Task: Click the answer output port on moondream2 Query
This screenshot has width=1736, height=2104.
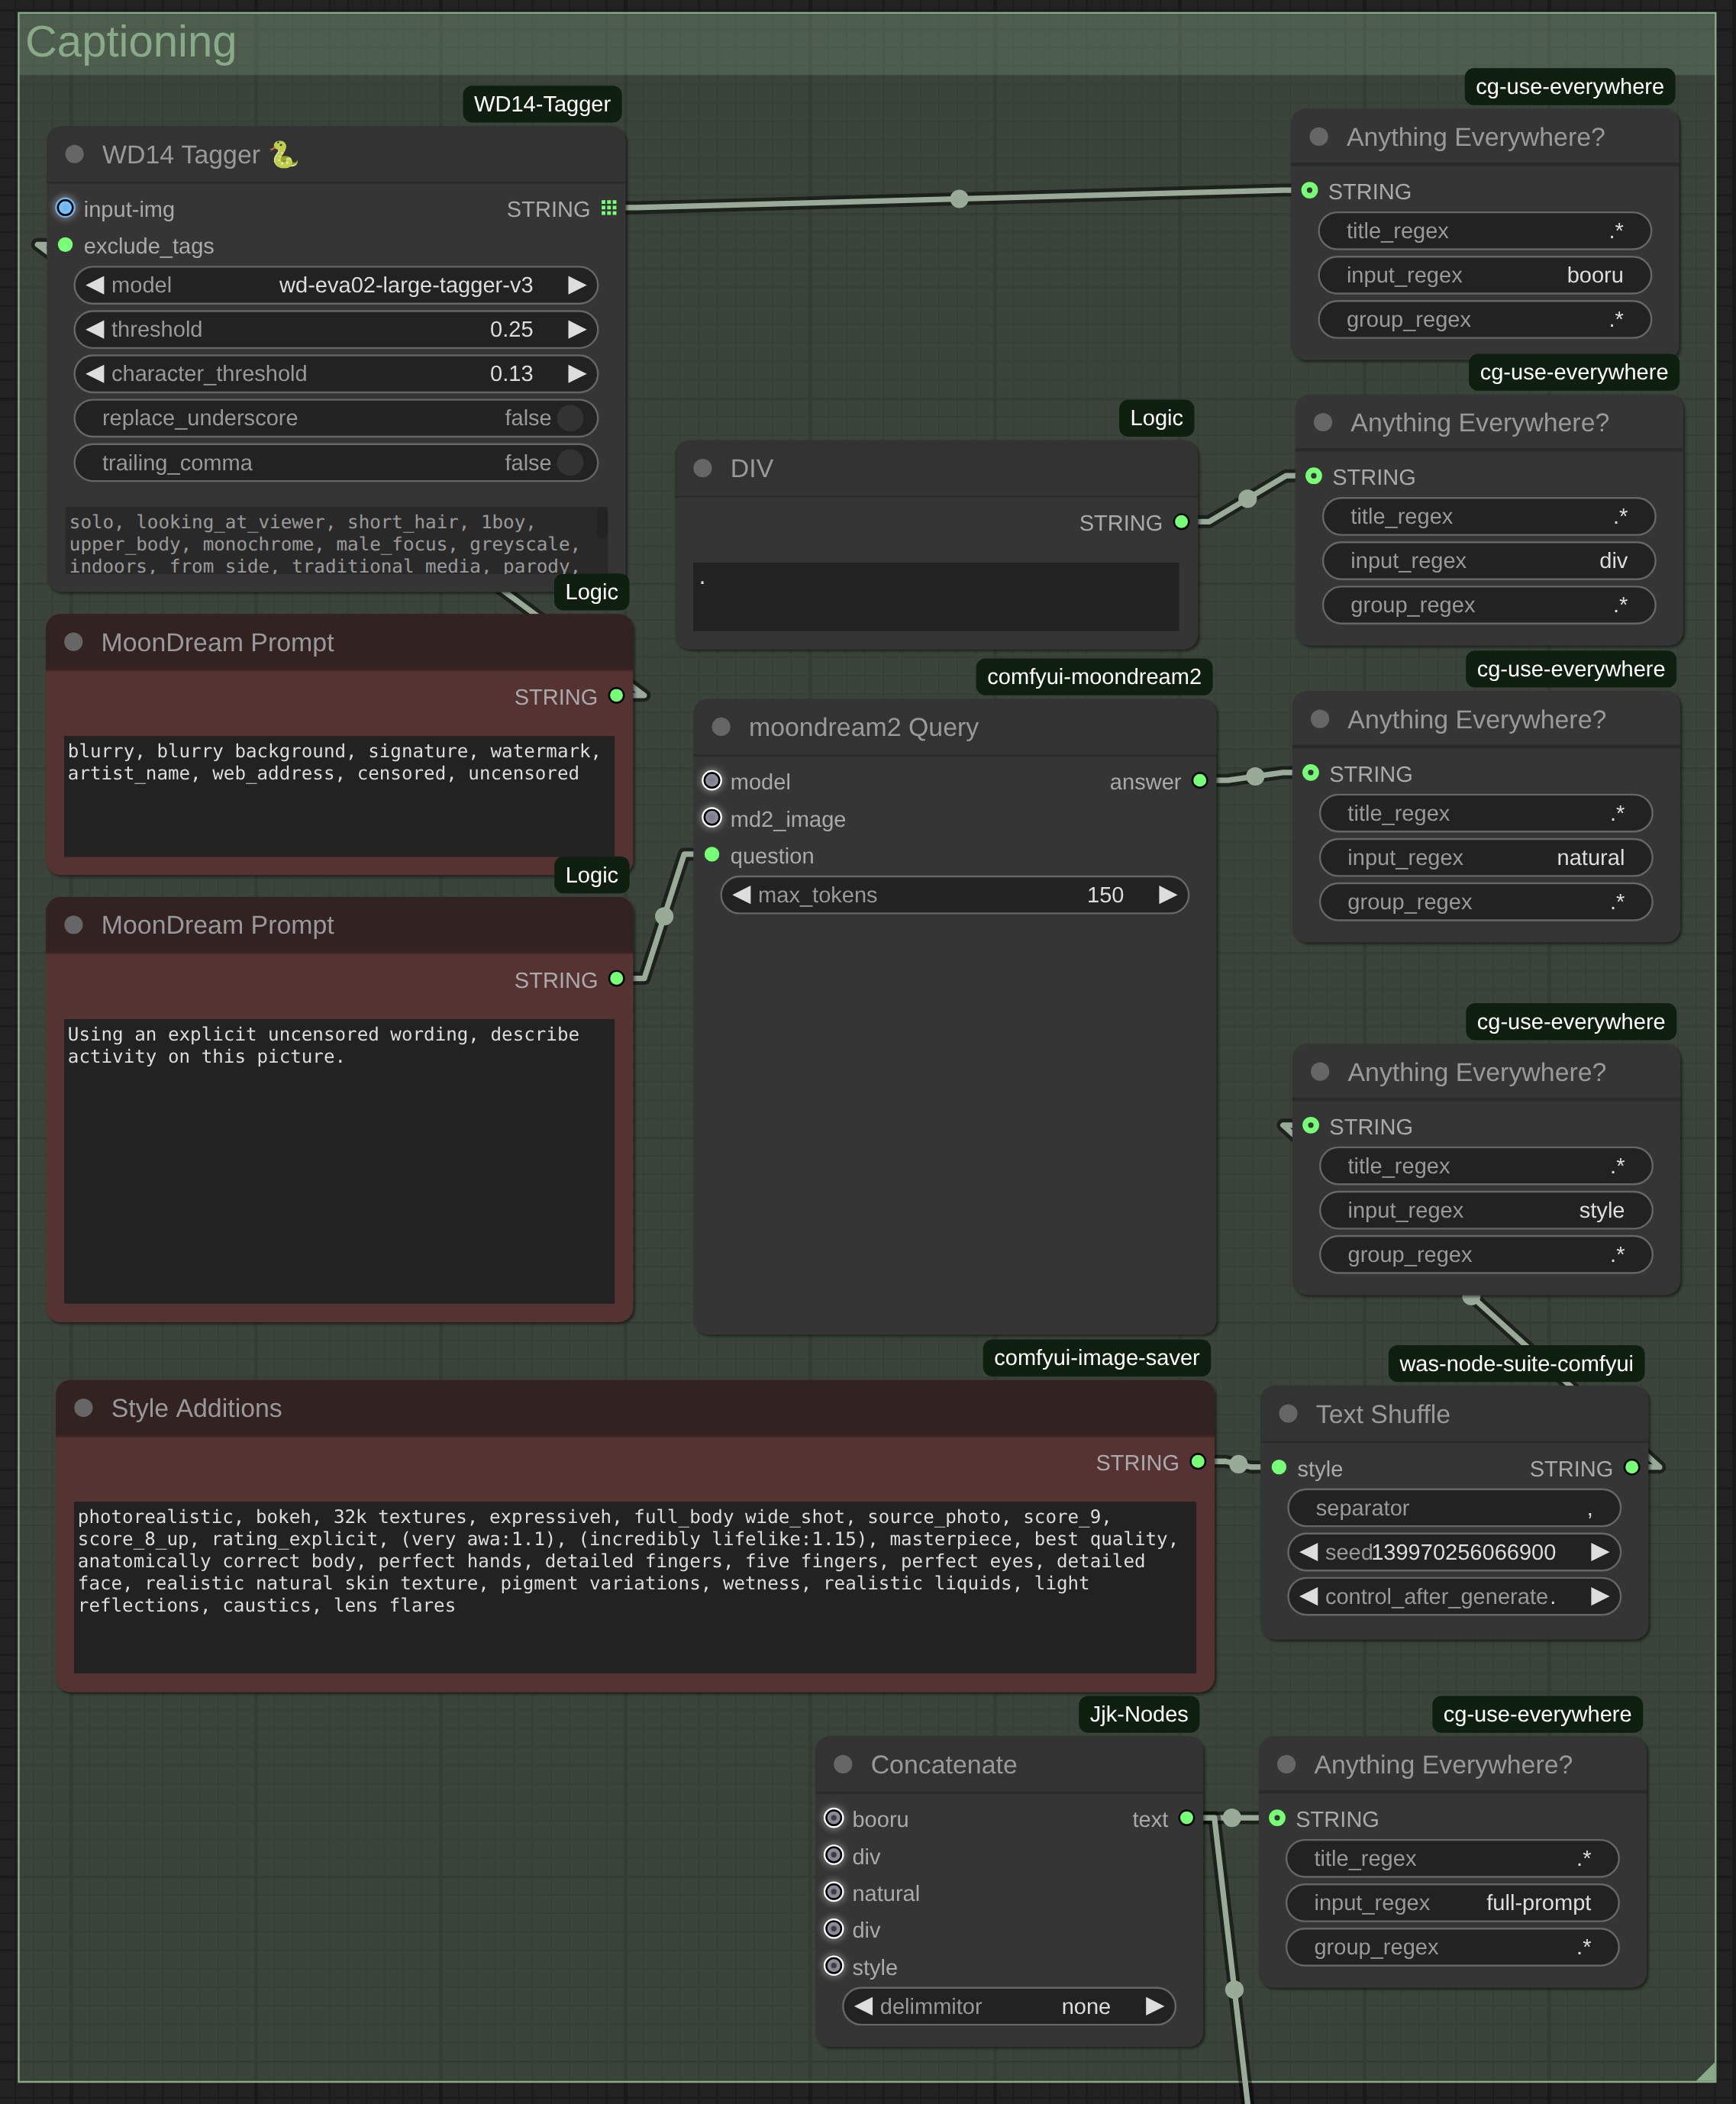Action: pyautogui.click(x=1200, y=780)
